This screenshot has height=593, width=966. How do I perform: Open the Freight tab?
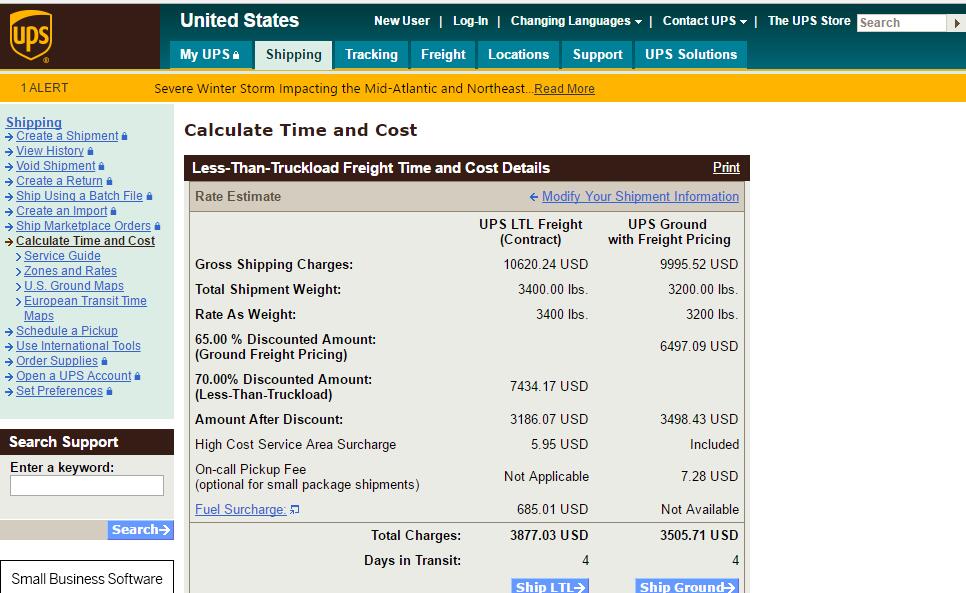tap(443, 55)
